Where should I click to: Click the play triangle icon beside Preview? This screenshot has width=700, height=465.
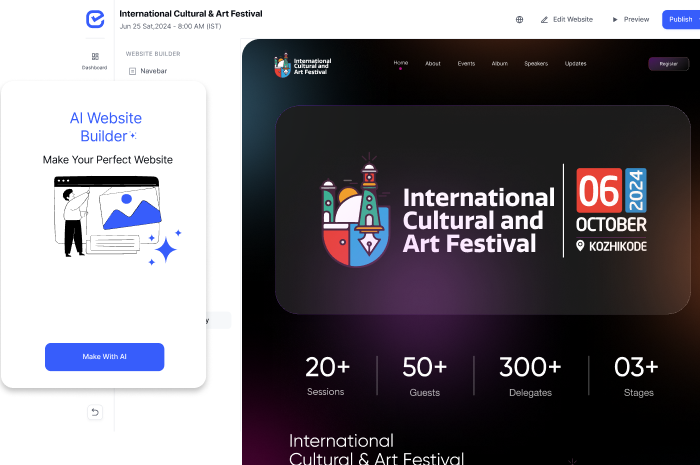[x=615, y=20]
